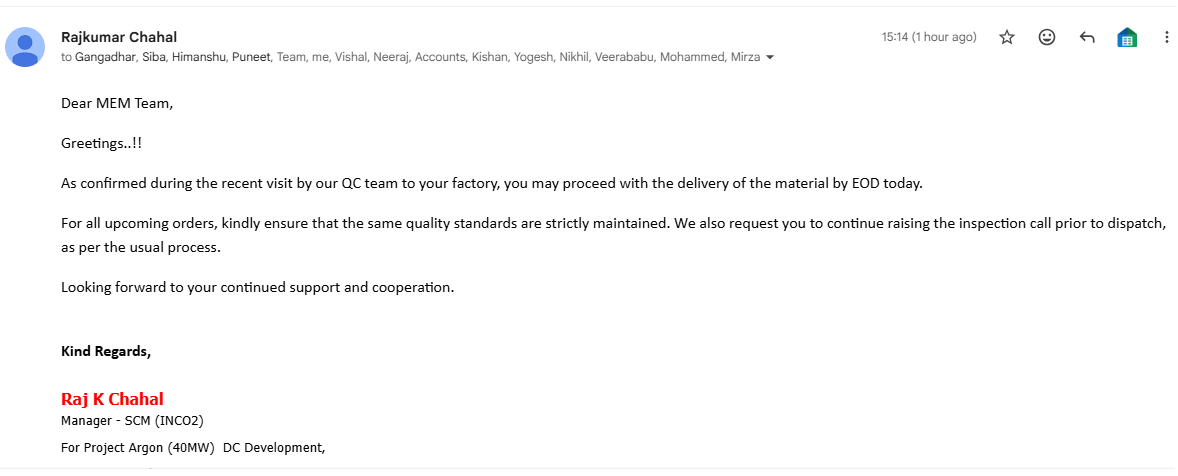Add an emoji reaction to the email
Screen dimensions: 1178x476
(x=1047, y=38)
